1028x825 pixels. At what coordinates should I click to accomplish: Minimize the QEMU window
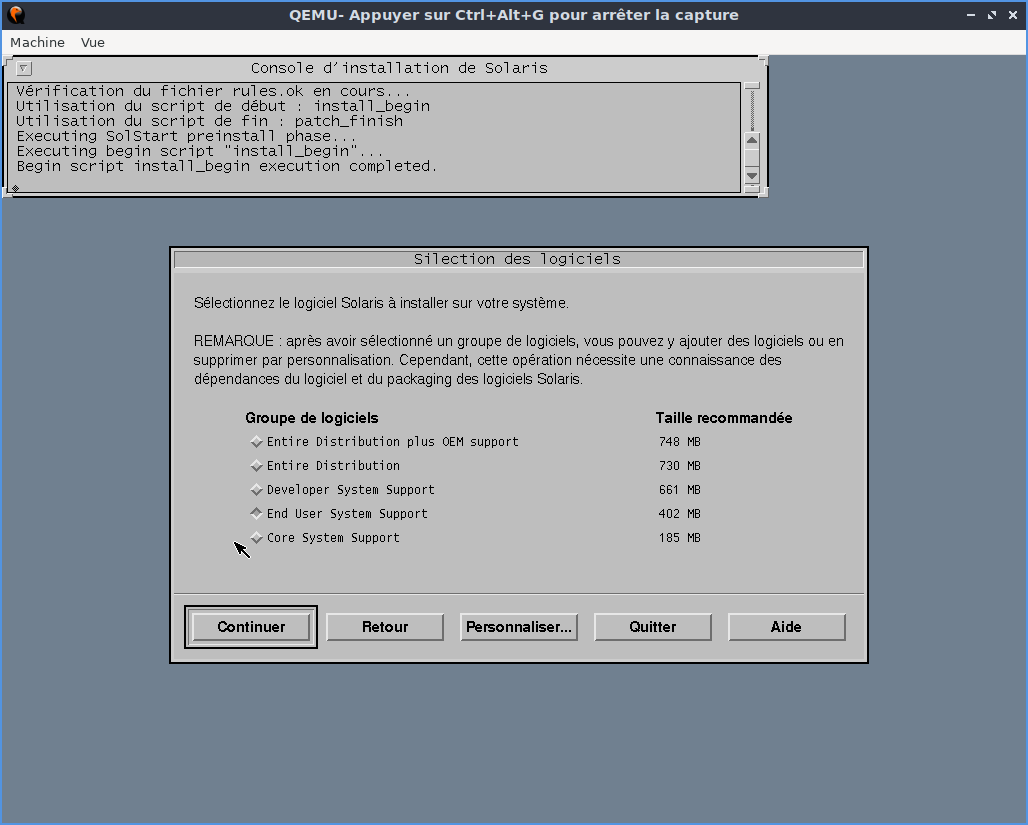click(971, 14)
